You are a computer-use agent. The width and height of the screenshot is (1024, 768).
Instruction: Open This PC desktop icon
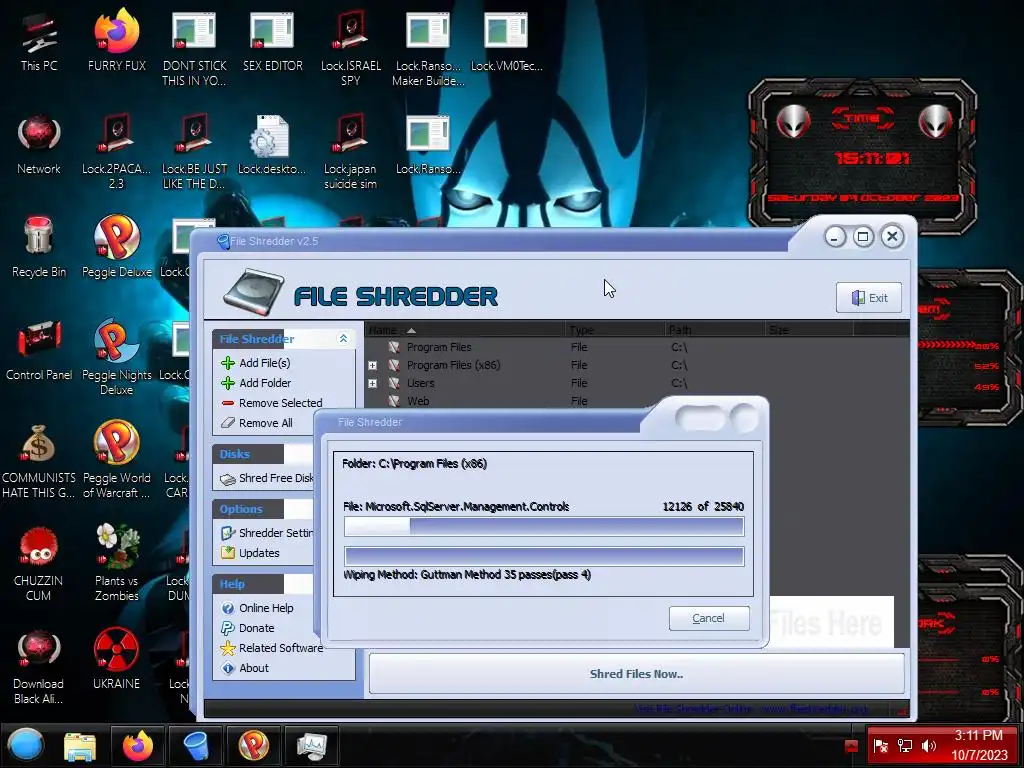39,41
